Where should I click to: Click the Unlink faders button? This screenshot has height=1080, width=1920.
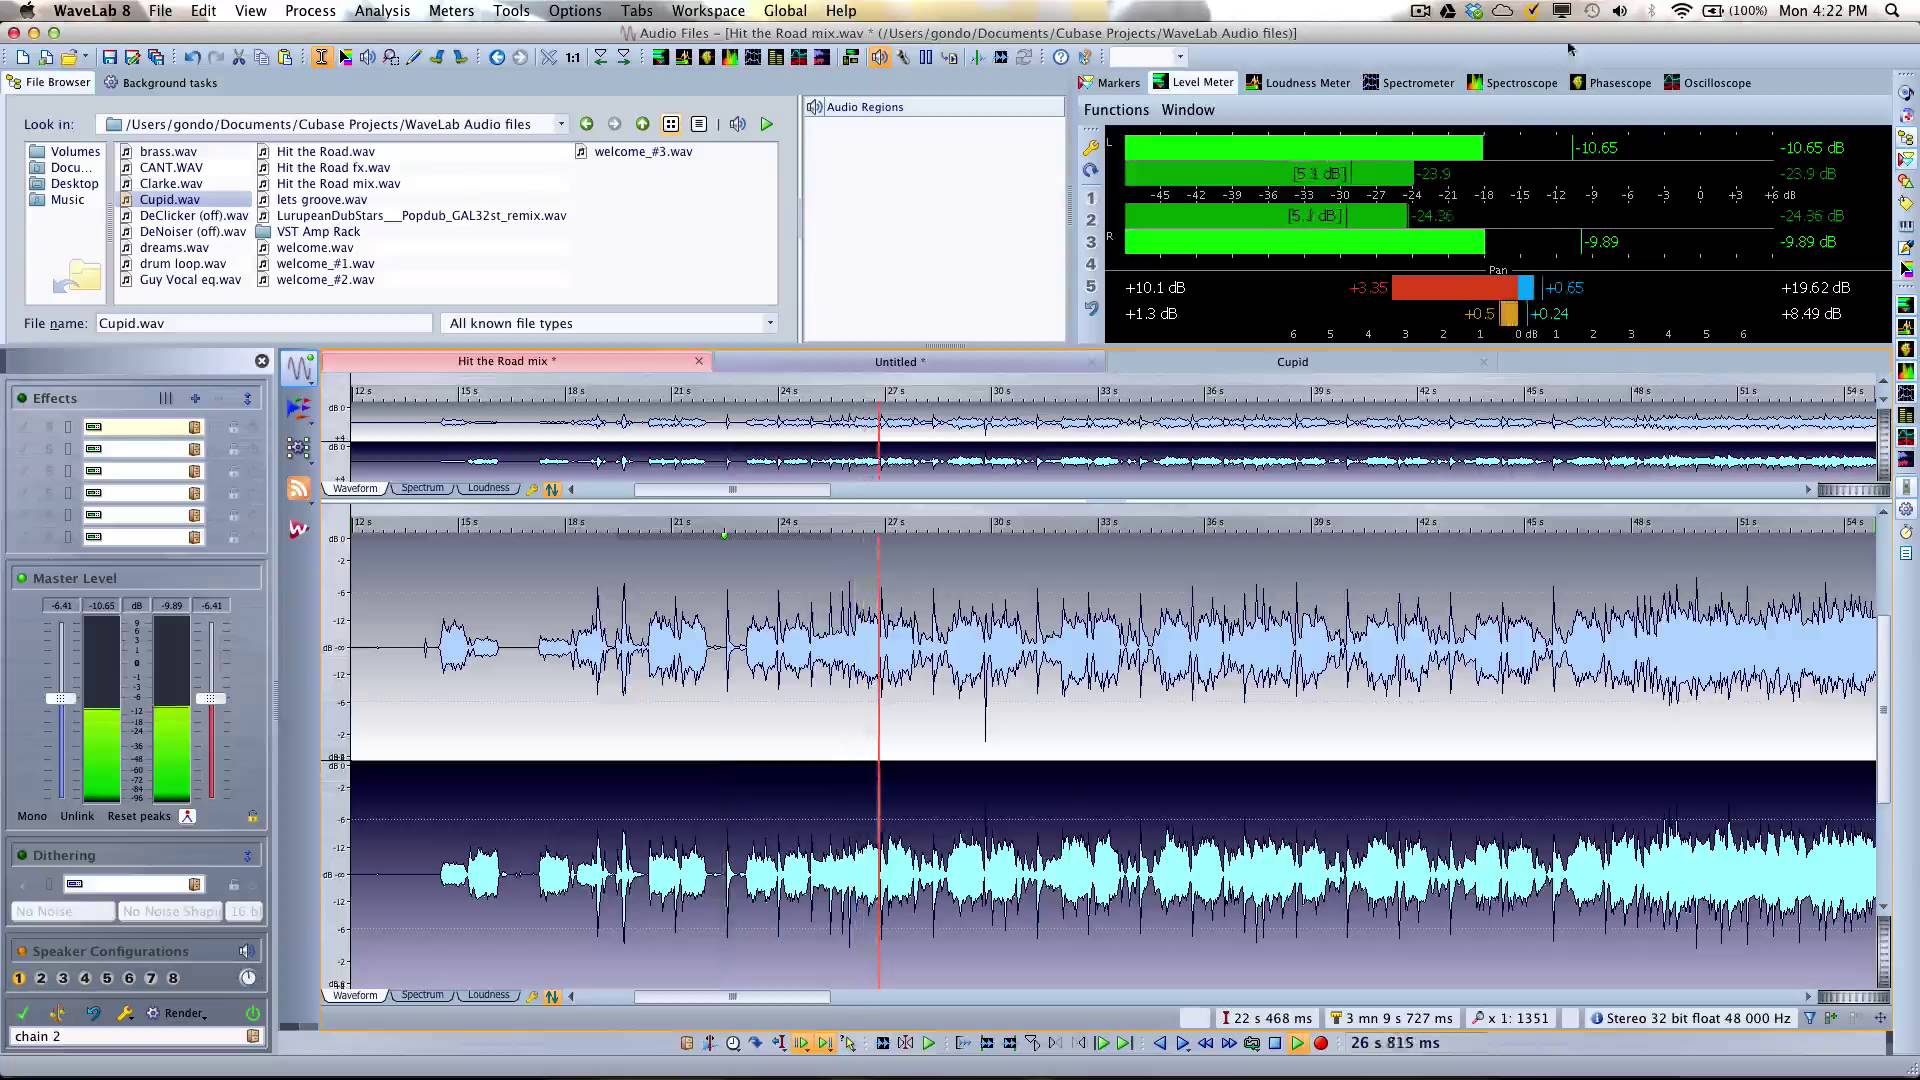(x=77, y=816)
